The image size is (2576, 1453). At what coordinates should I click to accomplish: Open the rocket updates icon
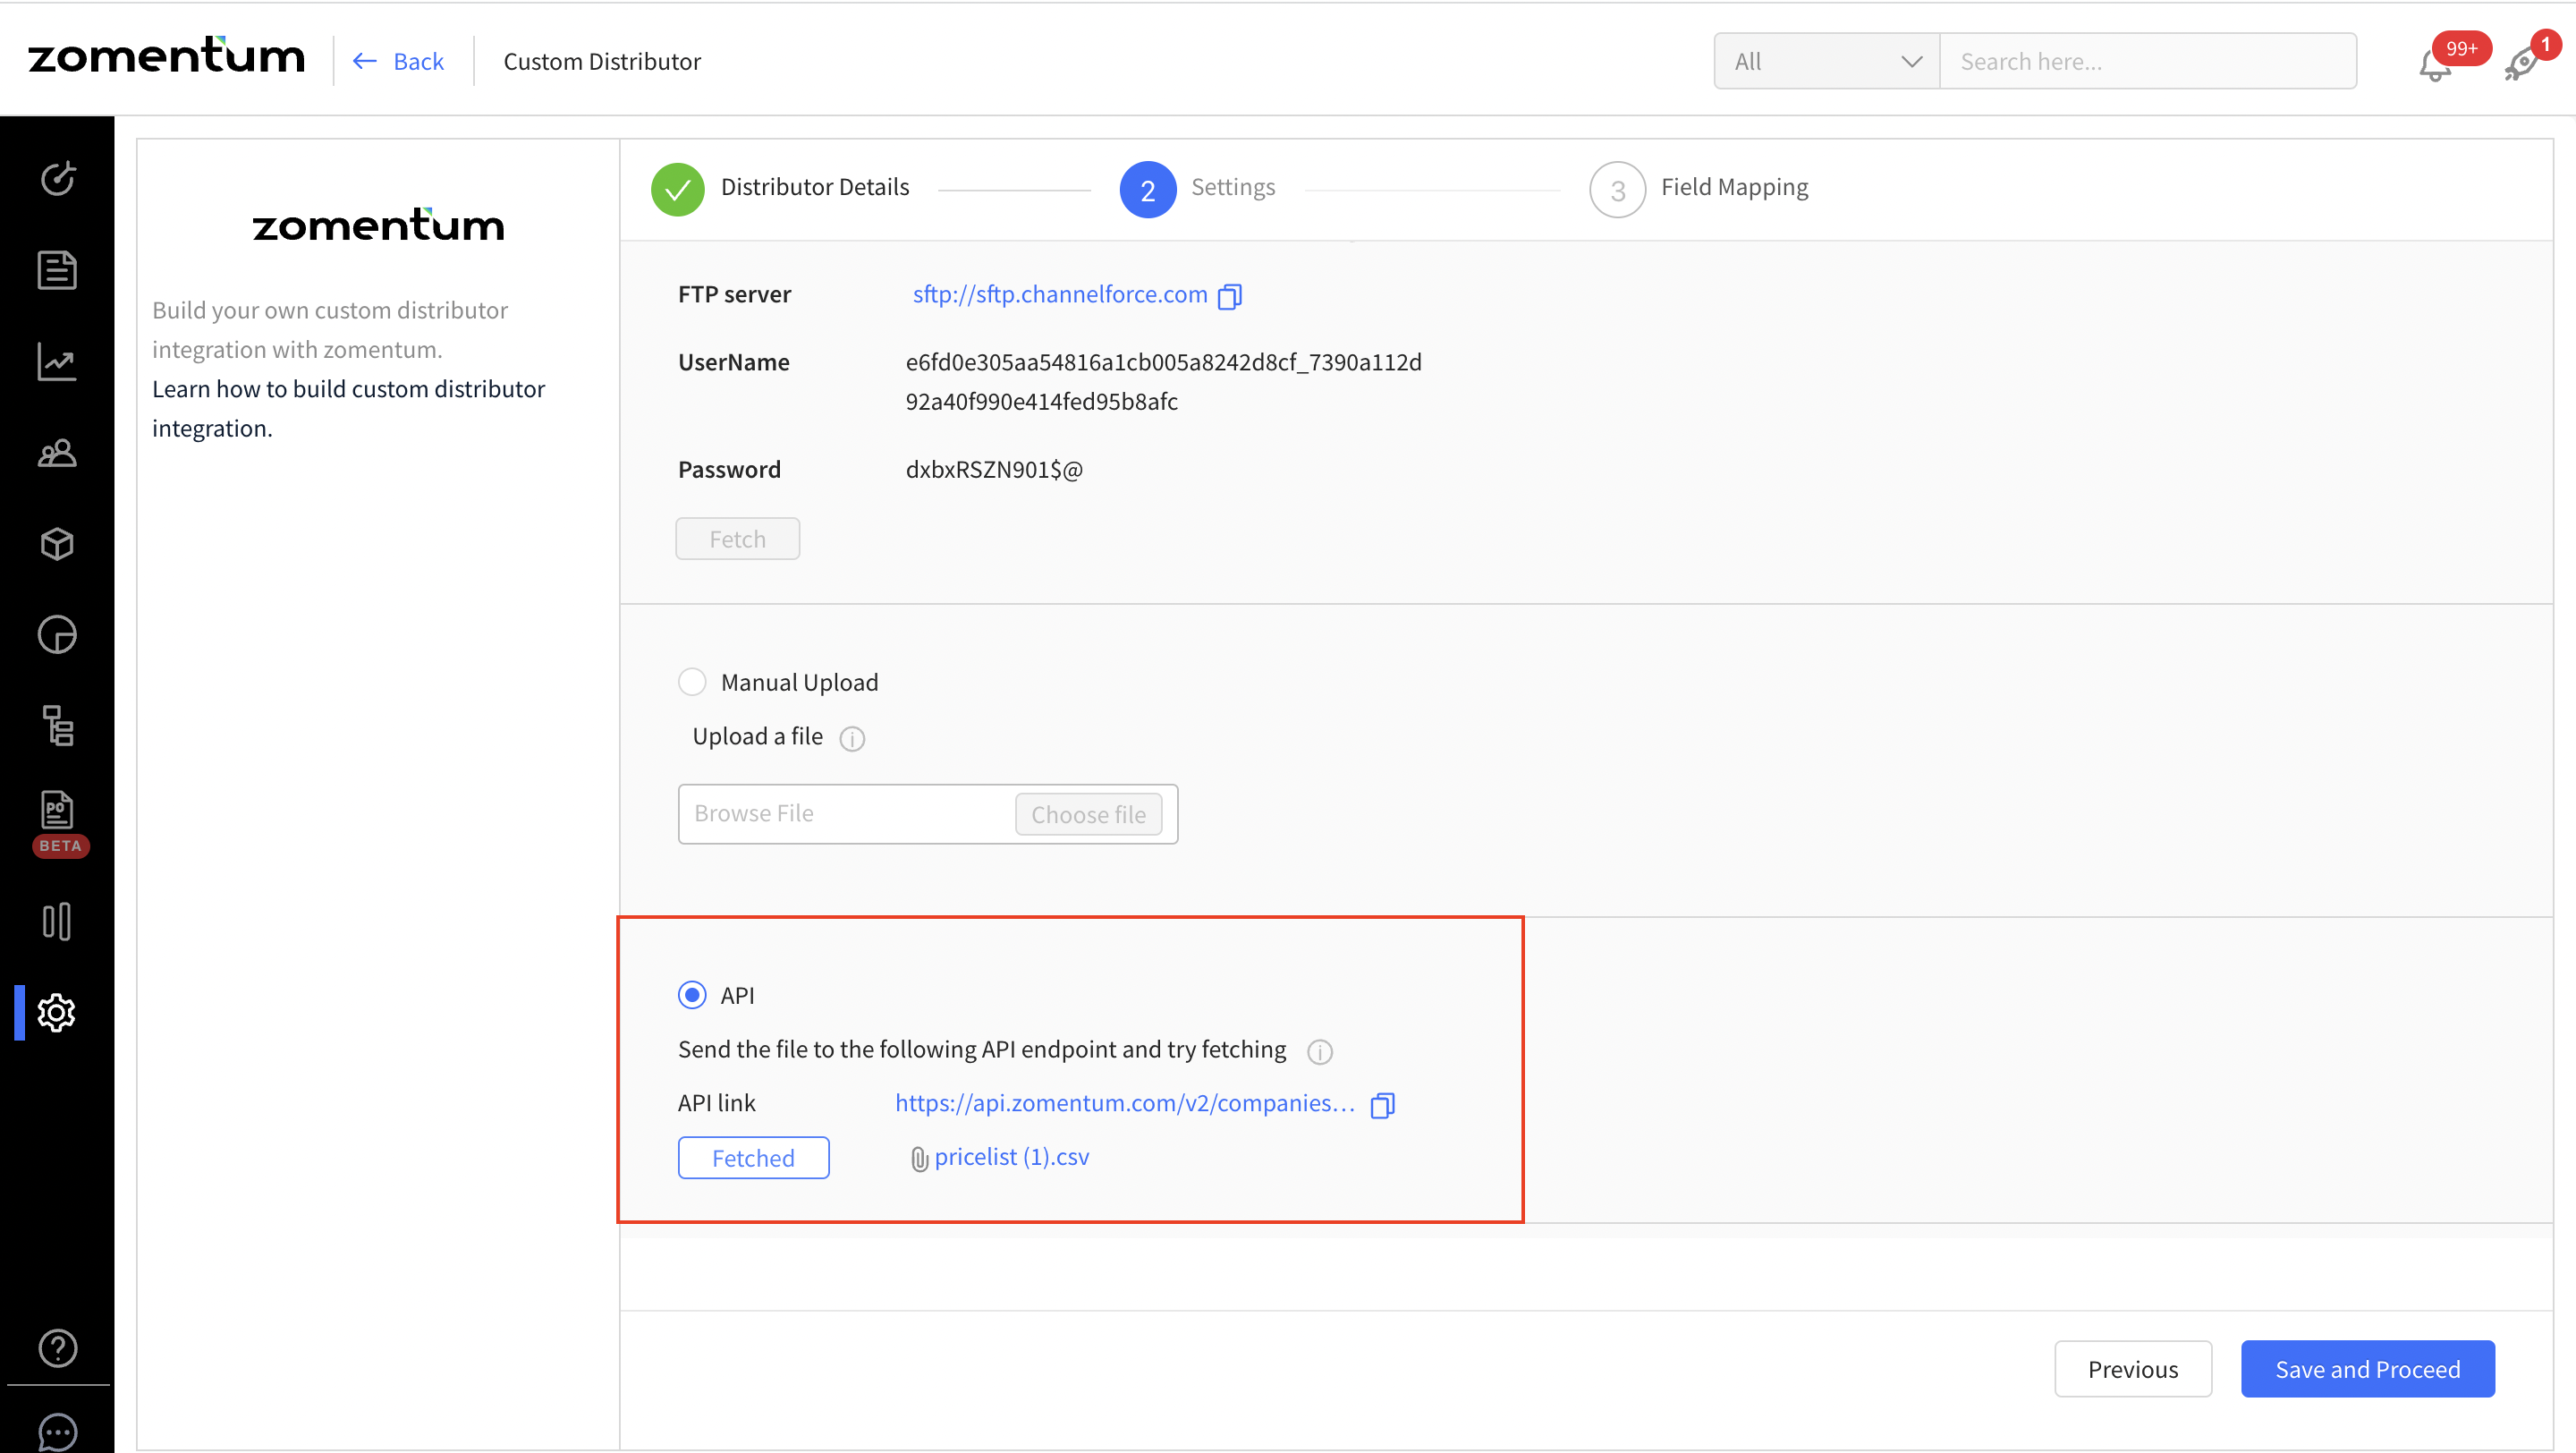(x=2521, y=66)
